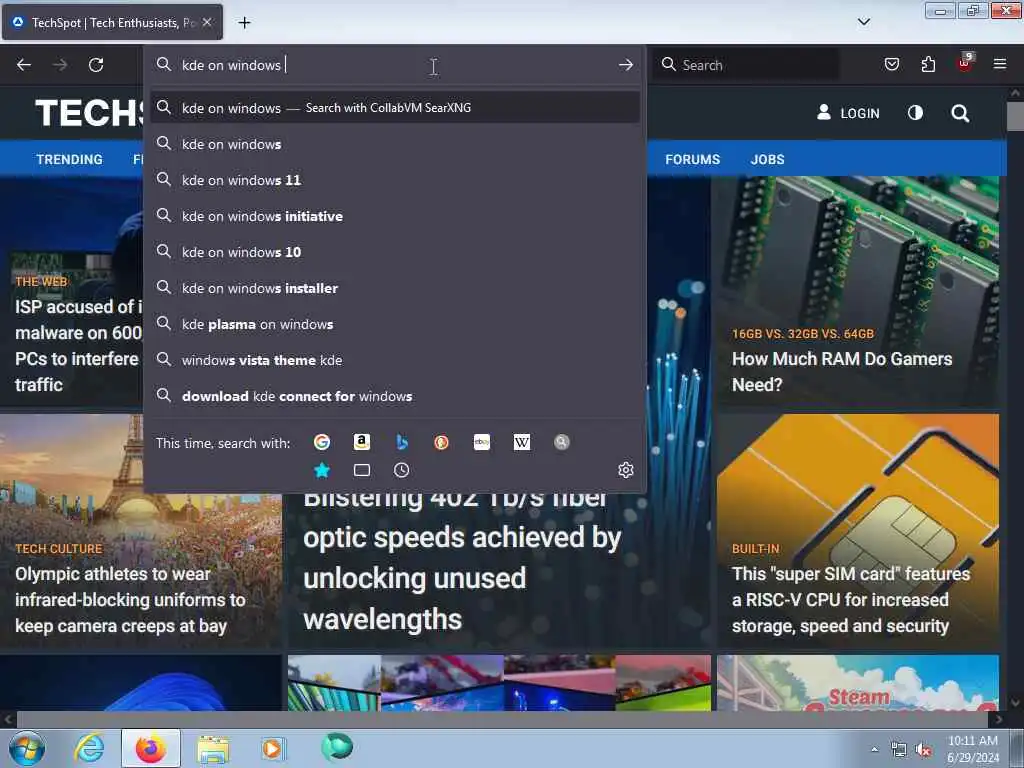Viewport: 1024px width, 768px height.
Task: Click the vertical scrollbar thumb
Action: click(x=1015, y=116)
